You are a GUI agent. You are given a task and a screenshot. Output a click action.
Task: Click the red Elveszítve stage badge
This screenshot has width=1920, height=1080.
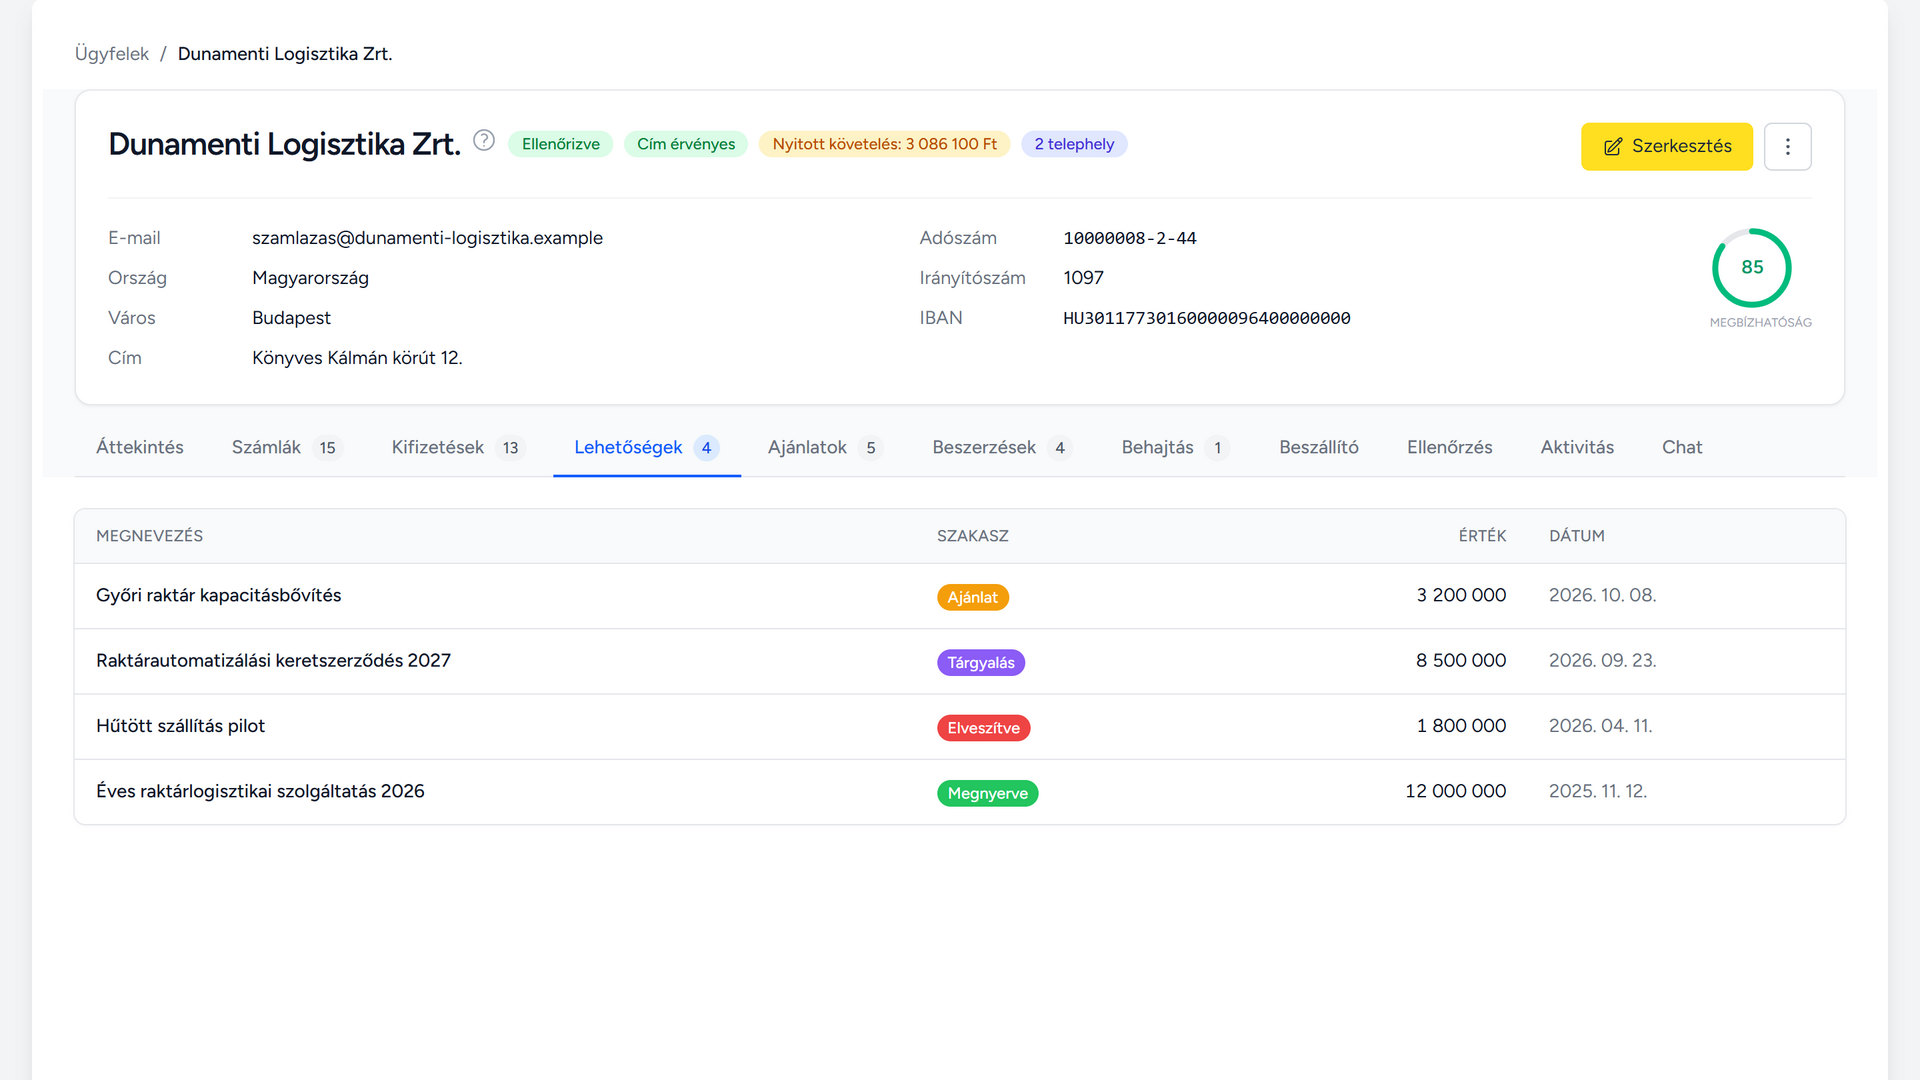coord(983,728)
